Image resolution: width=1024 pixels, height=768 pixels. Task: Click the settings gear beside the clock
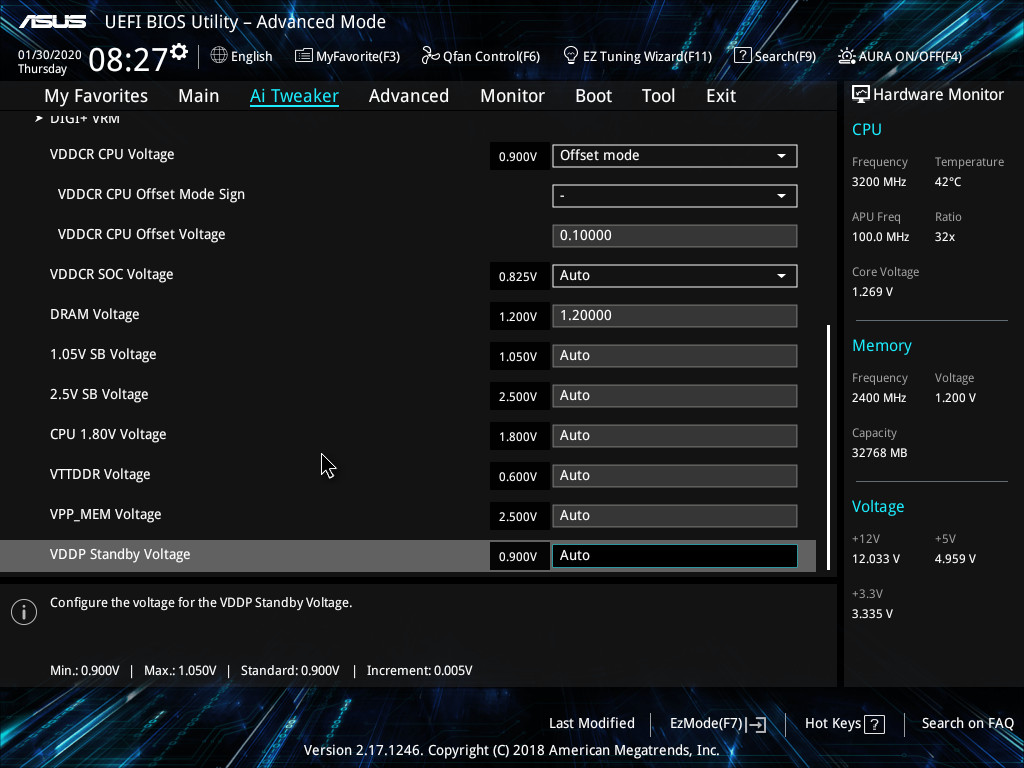click(179, 52)
